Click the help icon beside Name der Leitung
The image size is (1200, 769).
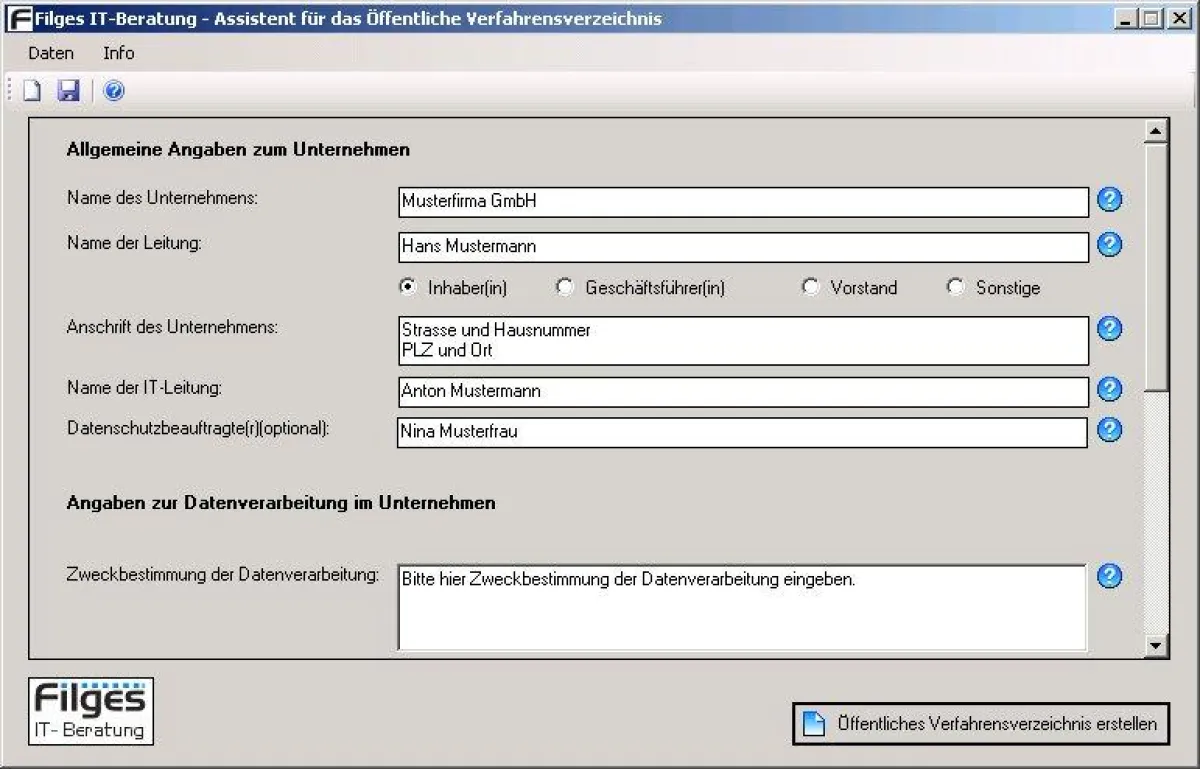tap(1109, 246)
